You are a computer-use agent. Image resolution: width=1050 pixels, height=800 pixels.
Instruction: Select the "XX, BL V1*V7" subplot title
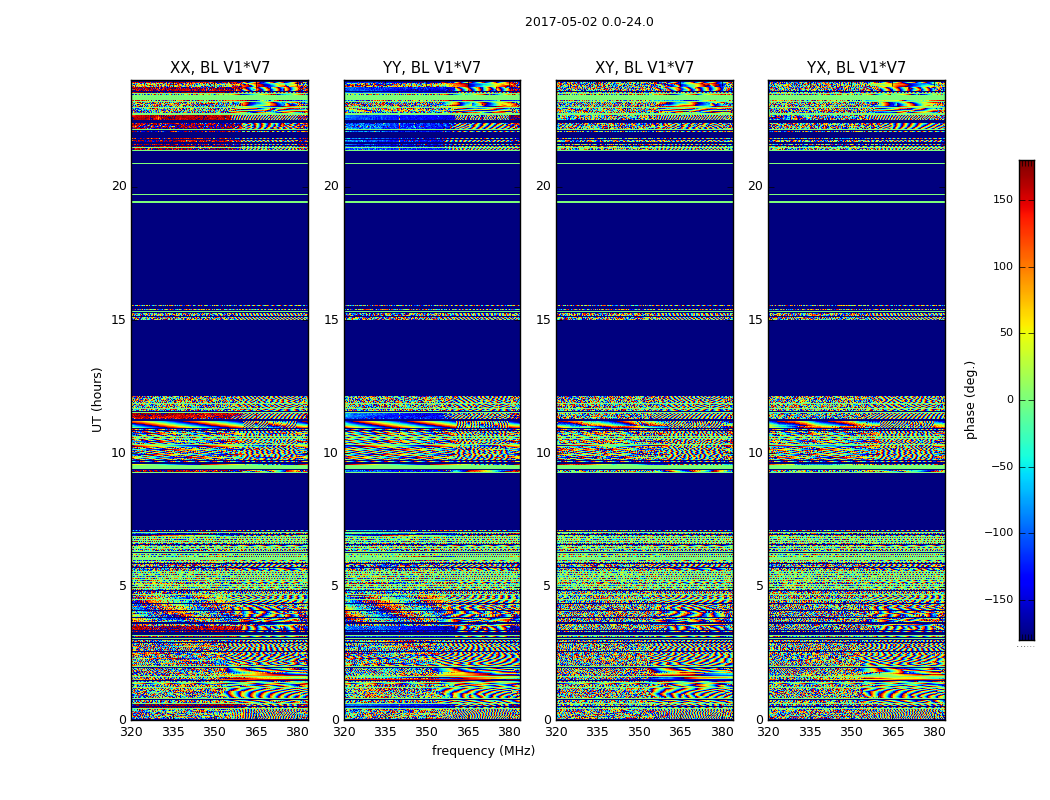click(220, 68)
